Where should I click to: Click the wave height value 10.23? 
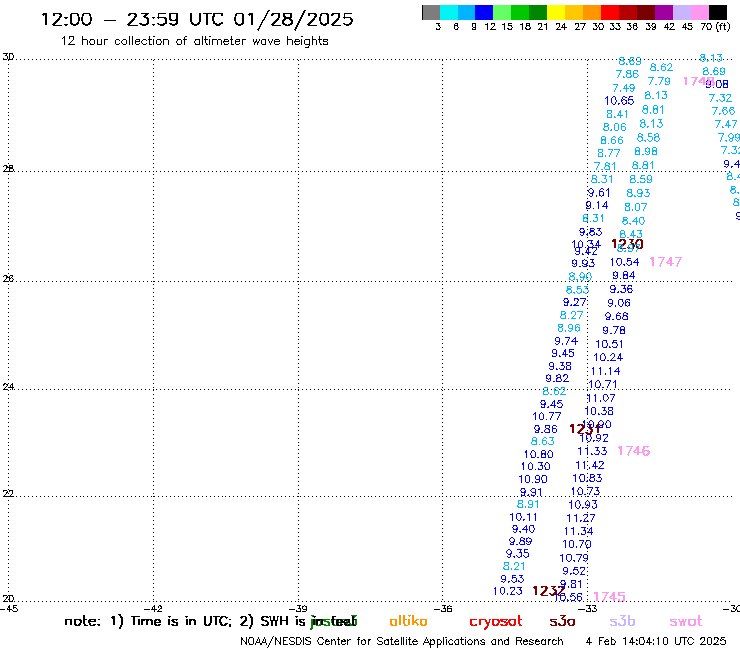(508, 591)
